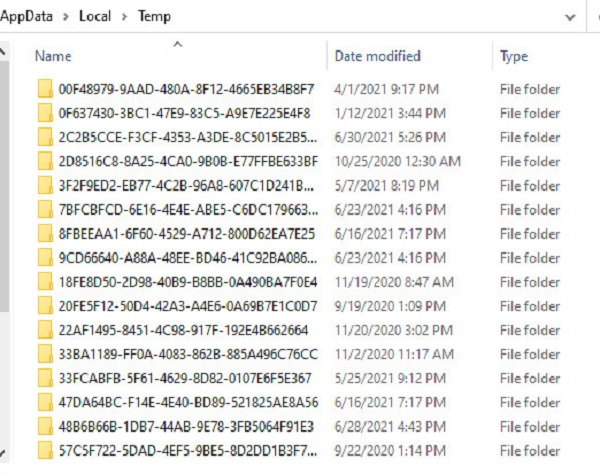The width and height of the screenshot is (600, 474).
Task: Sort files by Date modified column
Action: 378,56
